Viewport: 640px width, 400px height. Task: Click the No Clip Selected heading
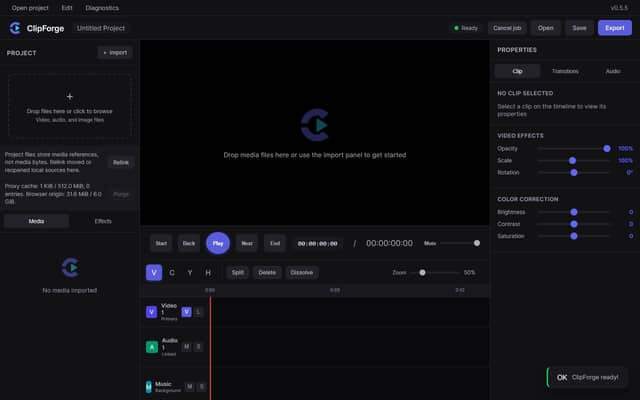pos(525,93)
